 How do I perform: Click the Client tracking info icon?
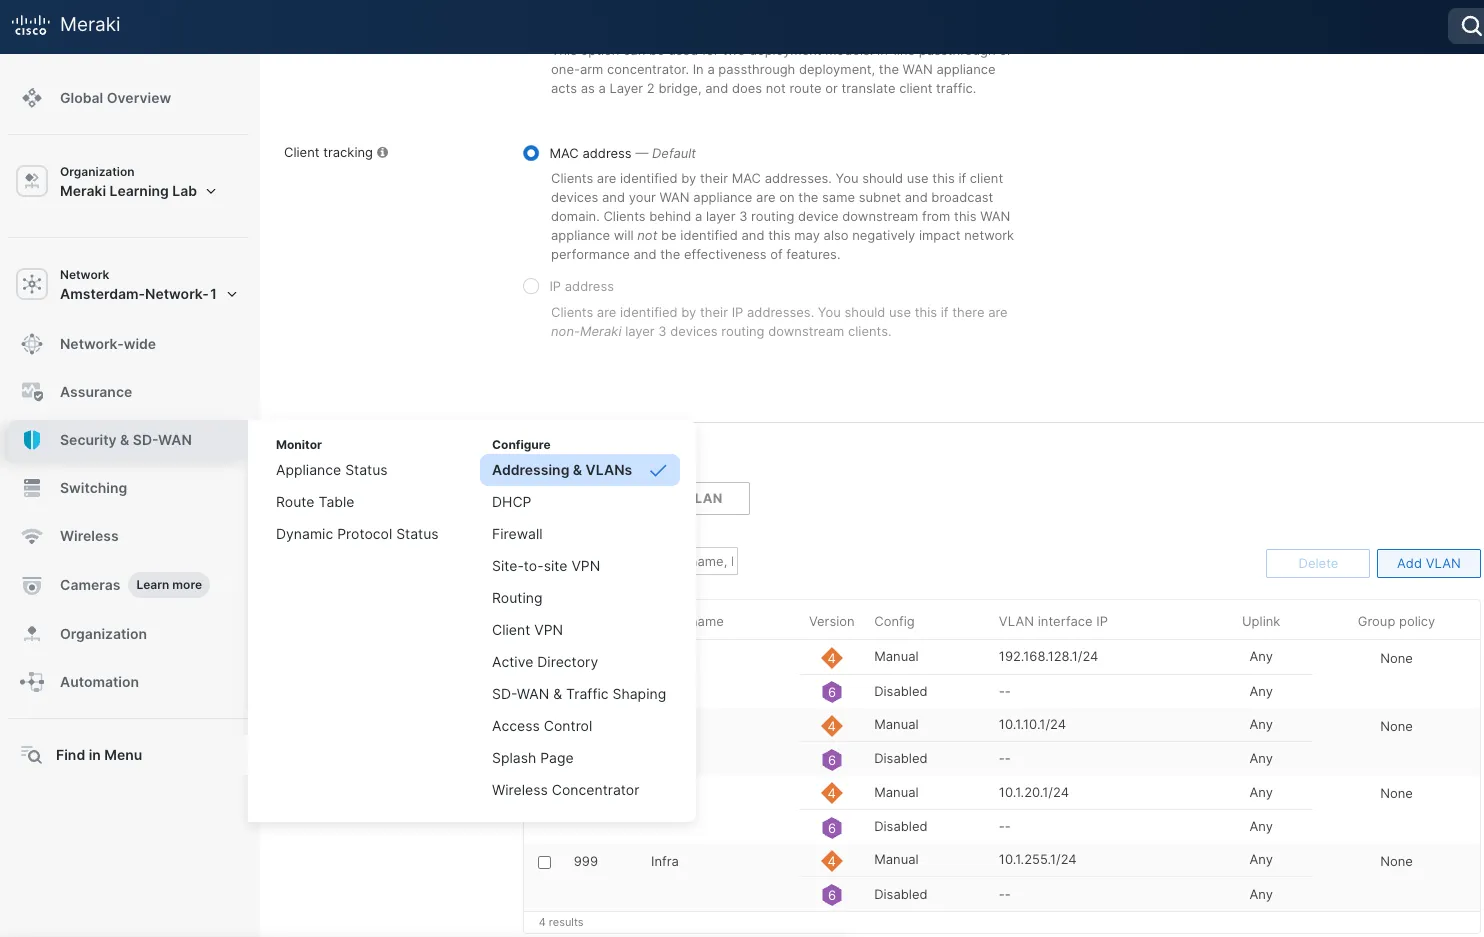[x=383, y=153]
